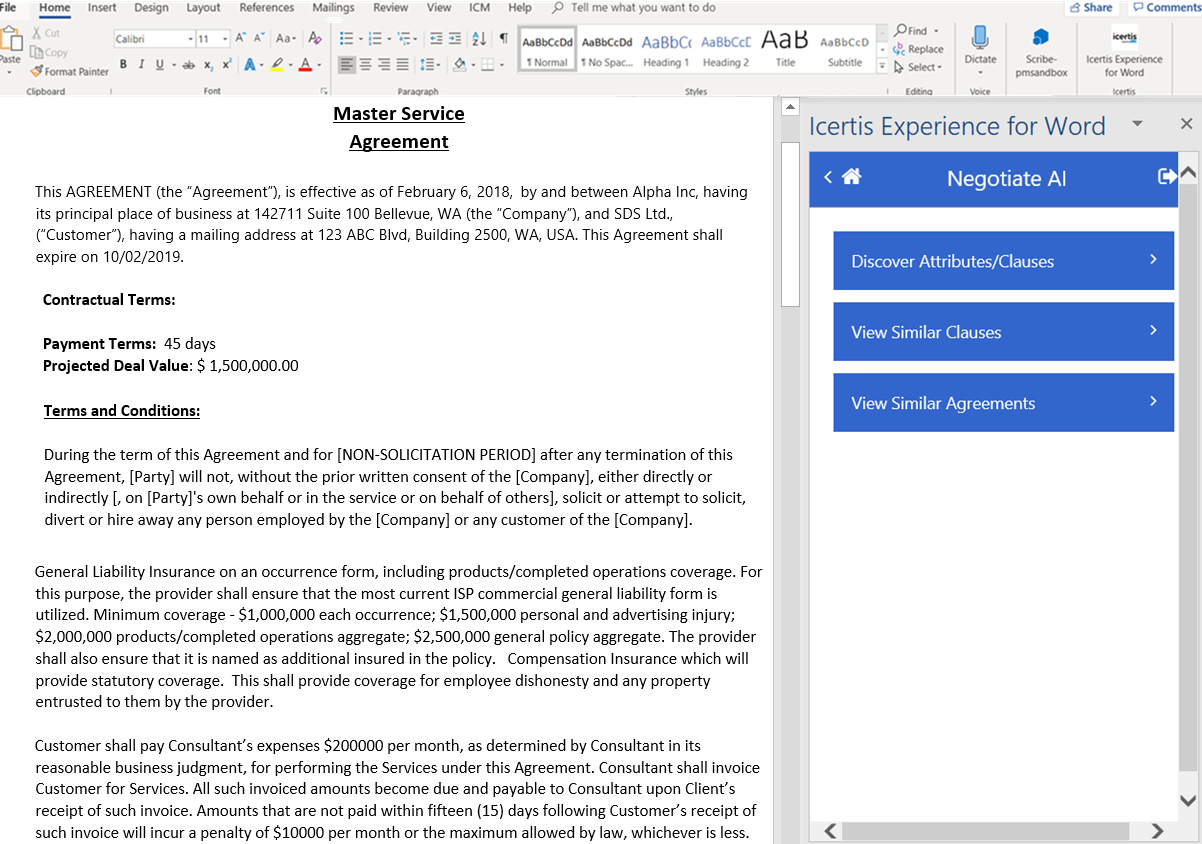Open Discover Attributes/Clauses

(x=1003, y=261)
